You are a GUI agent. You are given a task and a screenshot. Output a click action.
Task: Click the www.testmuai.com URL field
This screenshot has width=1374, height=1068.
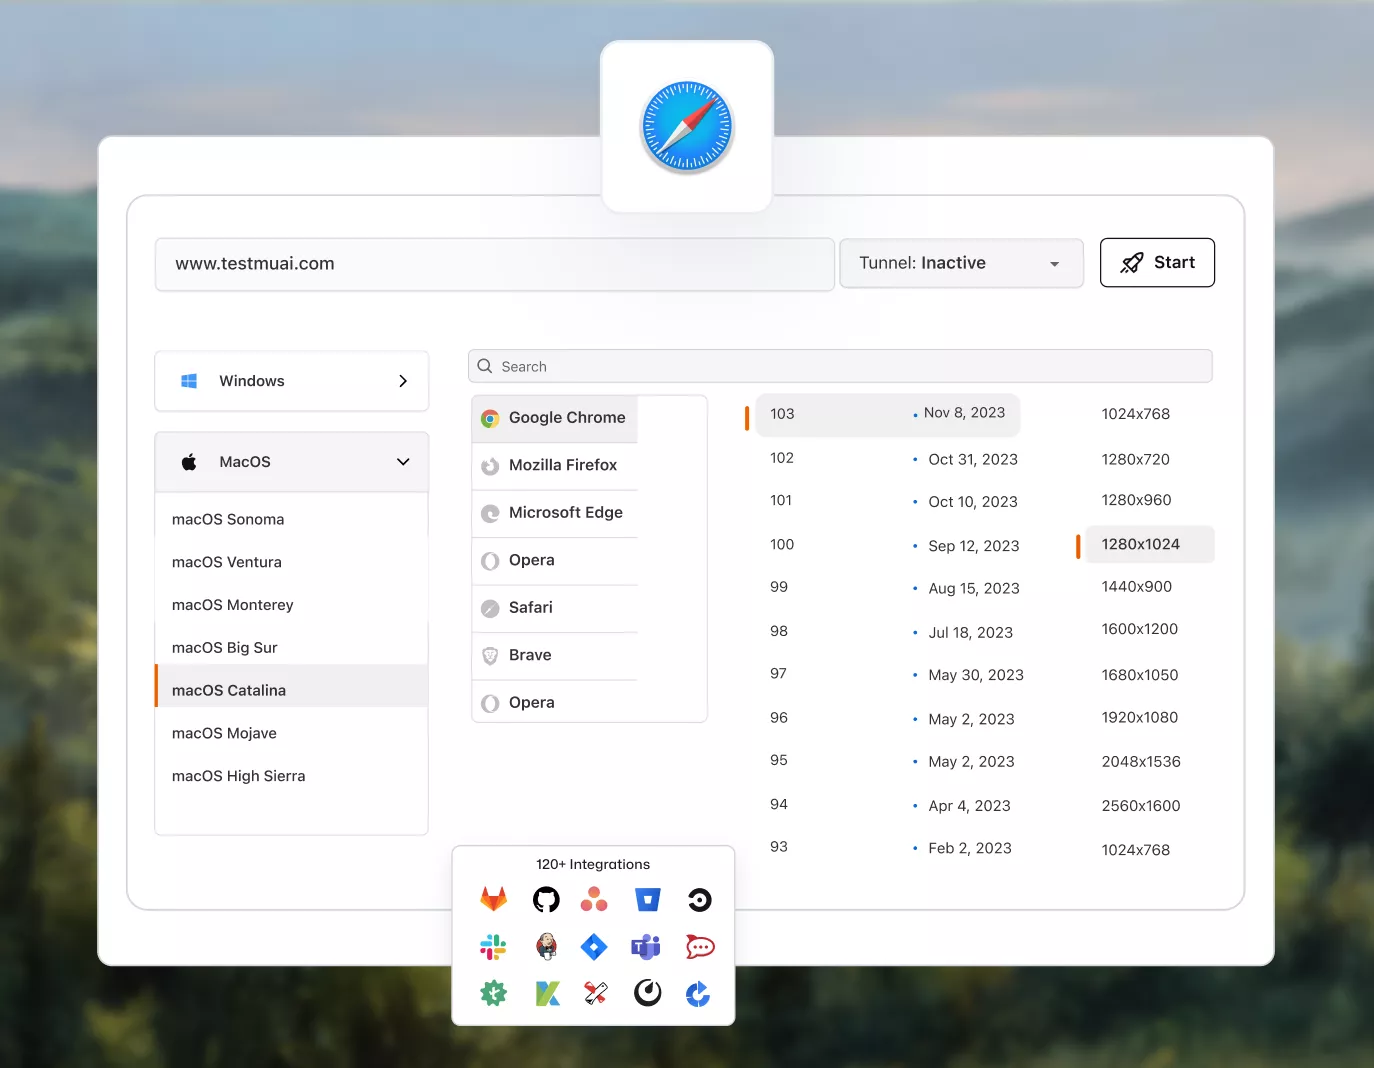point(495,264)
